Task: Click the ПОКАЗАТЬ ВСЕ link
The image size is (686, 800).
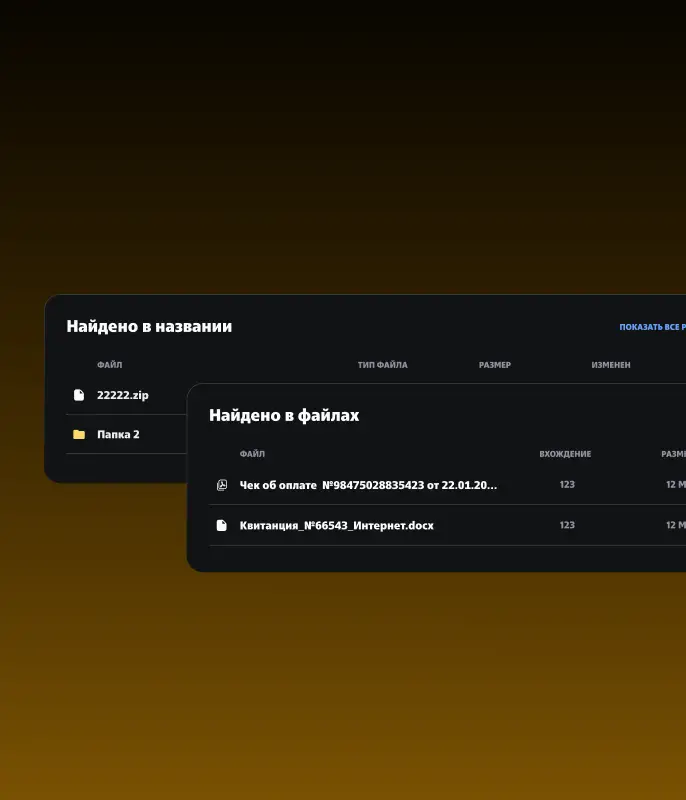Action: tap(652, 327)
